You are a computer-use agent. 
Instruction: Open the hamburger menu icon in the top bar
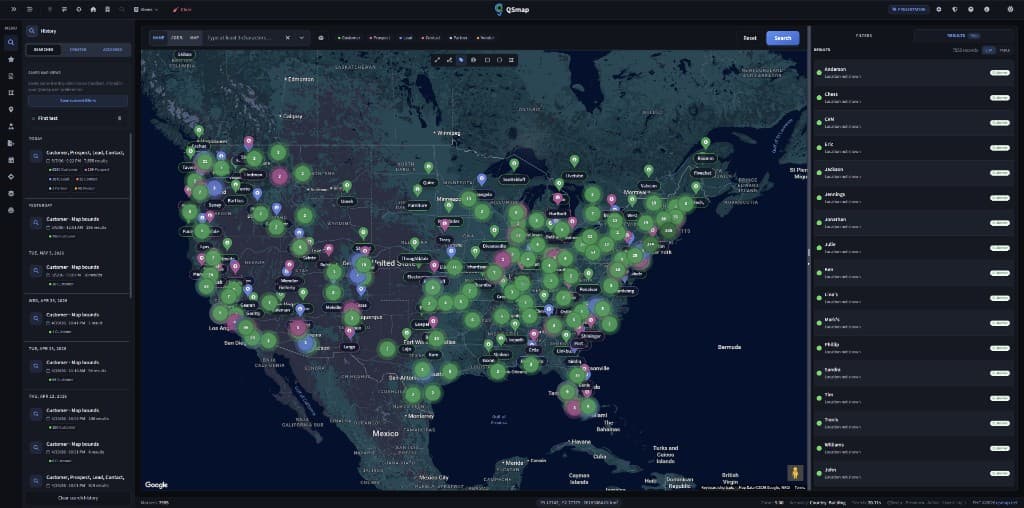coord(29,10)
